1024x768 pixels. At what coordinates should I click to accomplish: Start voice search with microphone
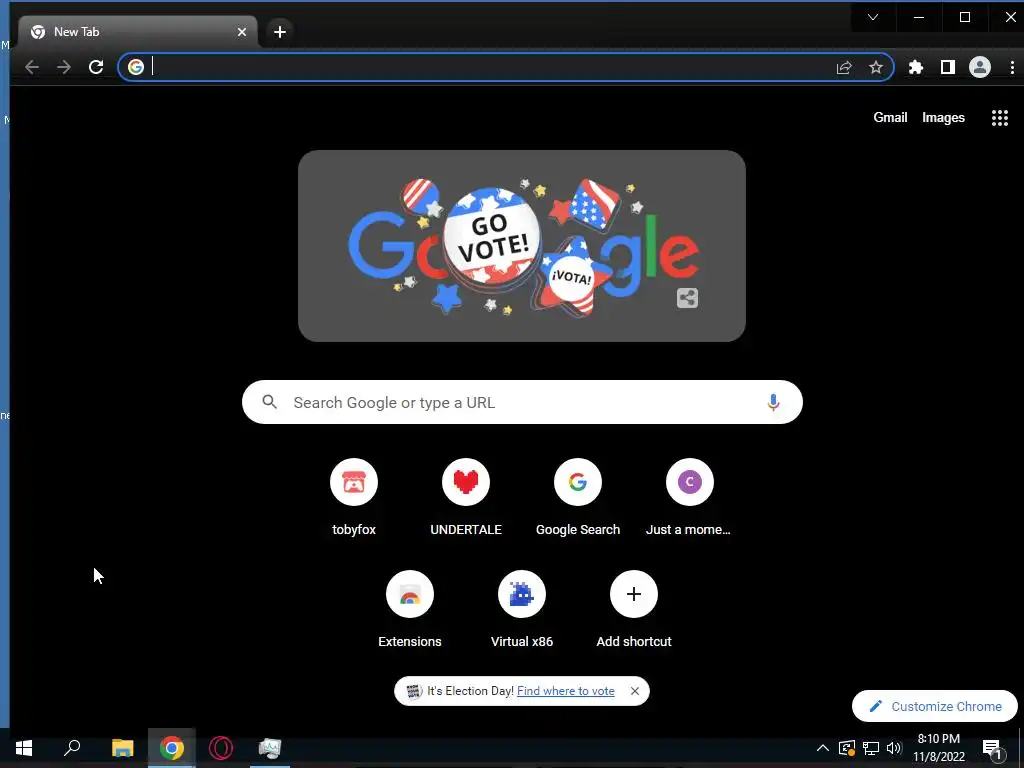click(x=773, y=402)
